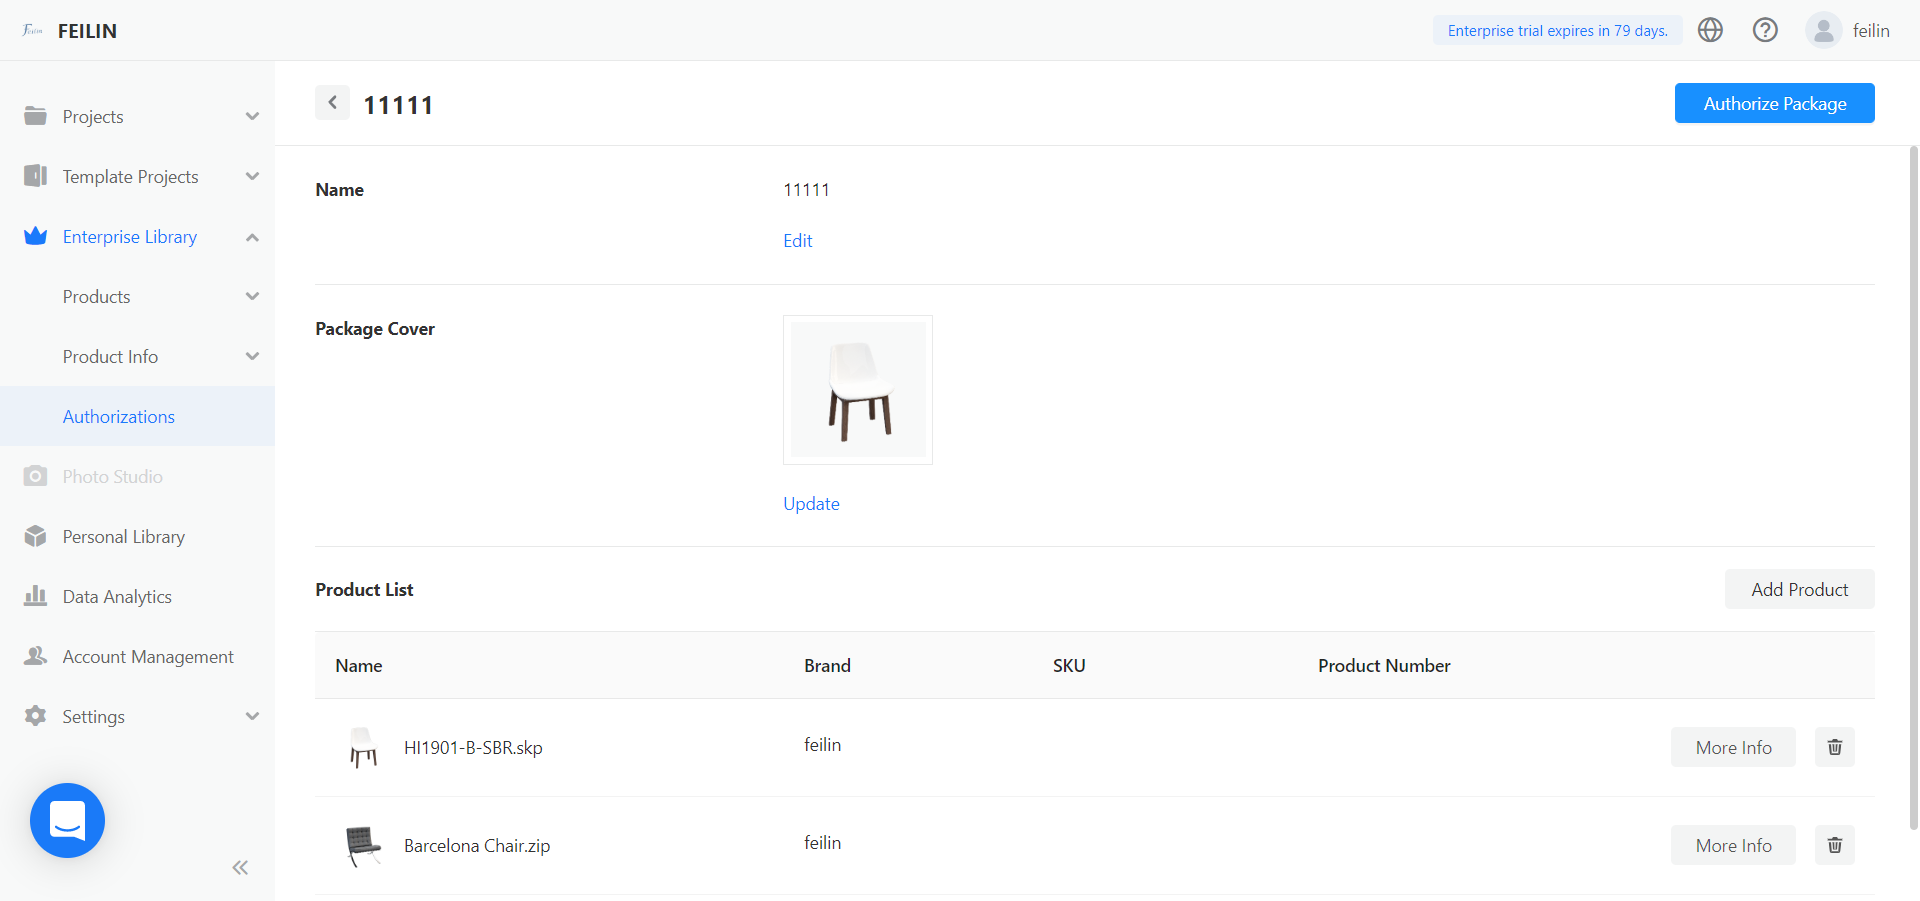Click the package cover chair thumbnail
This screenshot has width=1920, height=901.
(858, 390)
